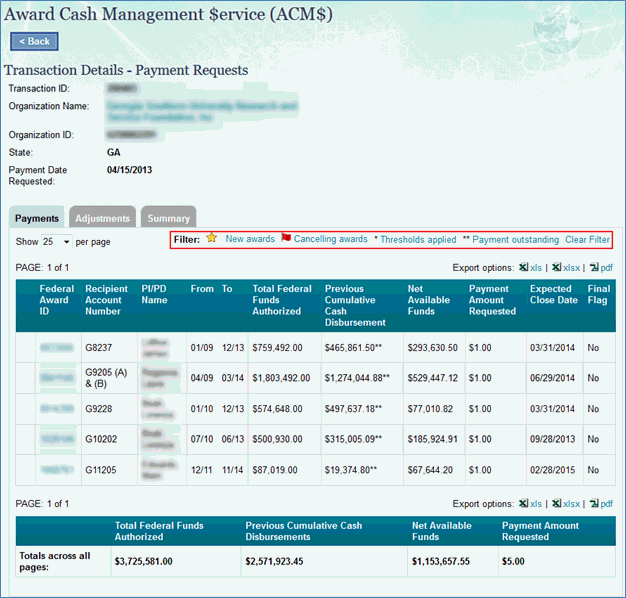Filter by Payment outstanding
Viewport: 626px width, 598px height.
(515, 240)
